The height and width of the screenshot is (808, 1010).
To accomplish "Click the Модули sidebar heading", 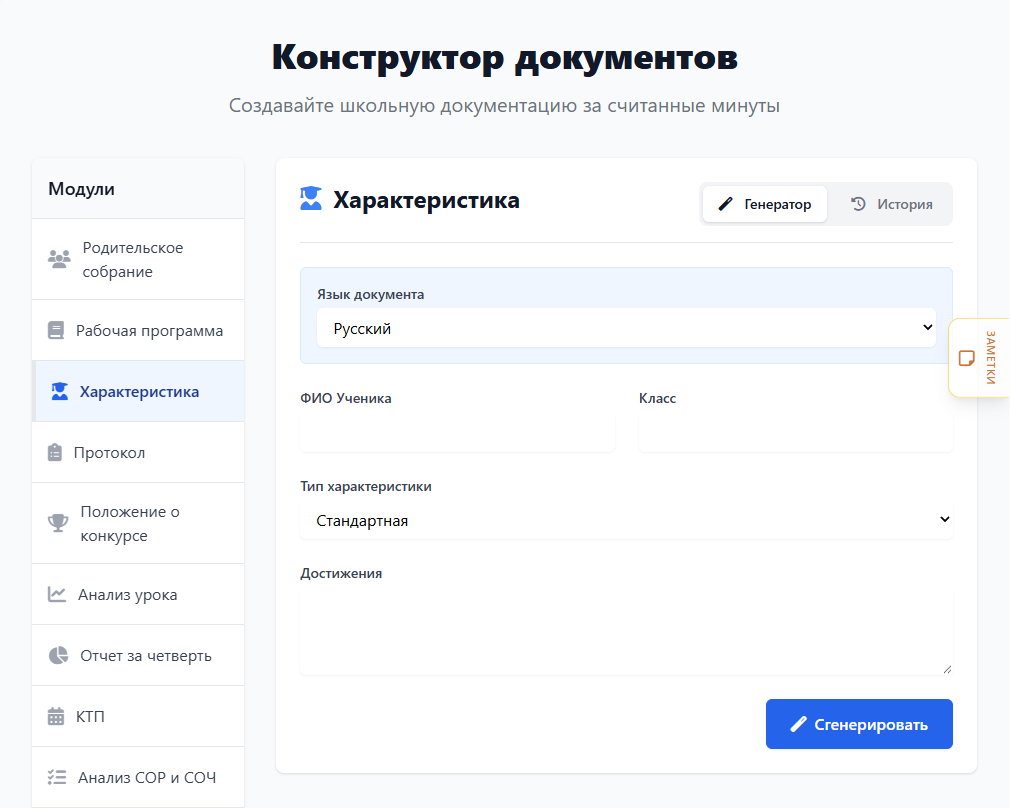I will pos(81,189).
